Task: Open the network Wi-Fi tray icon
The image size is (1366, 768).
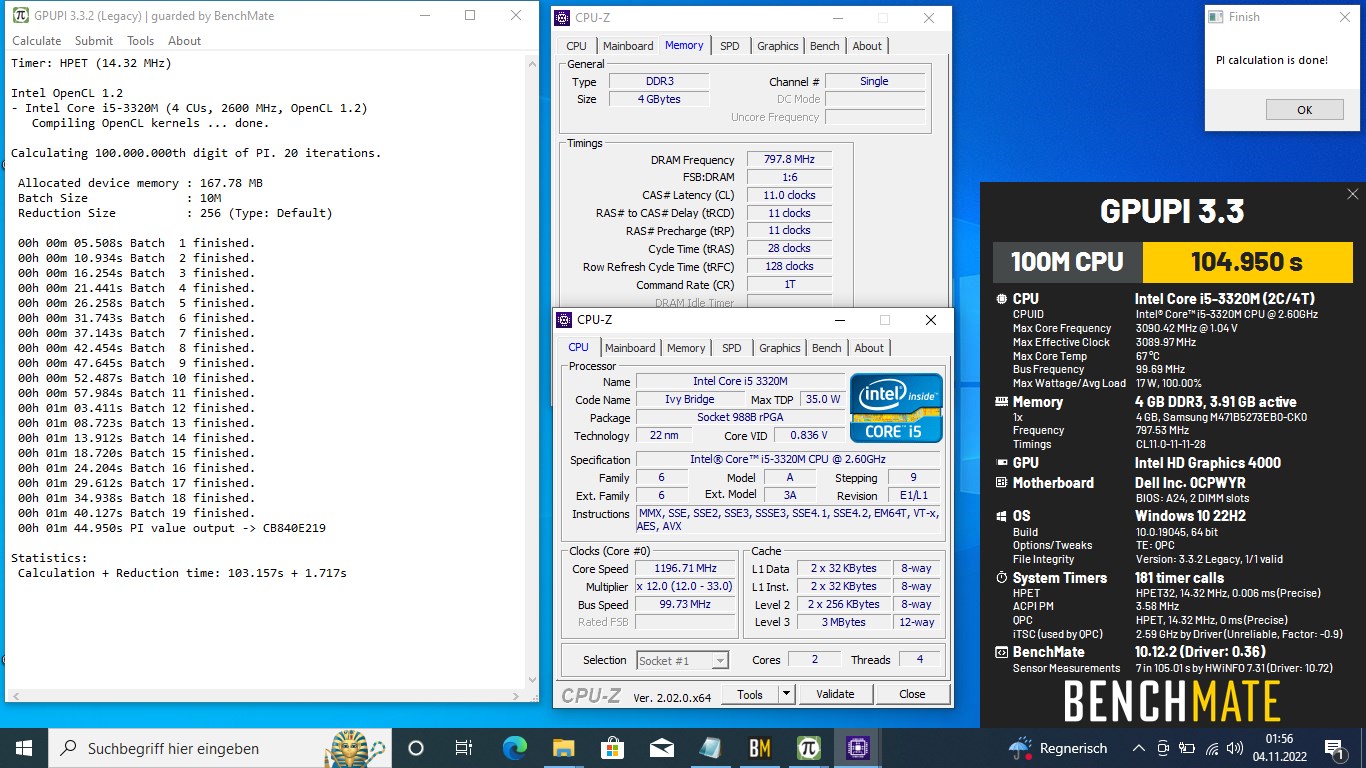Action: pos(1212,747)
